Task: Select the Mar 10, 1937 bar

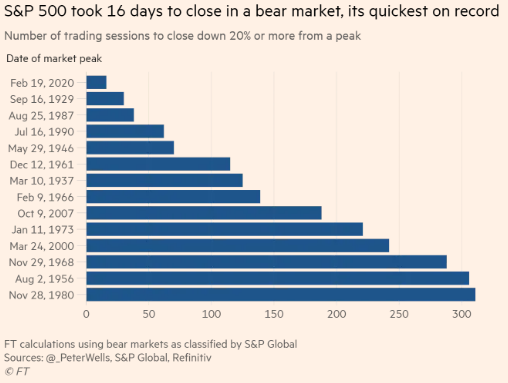Action: coord(164,180)
